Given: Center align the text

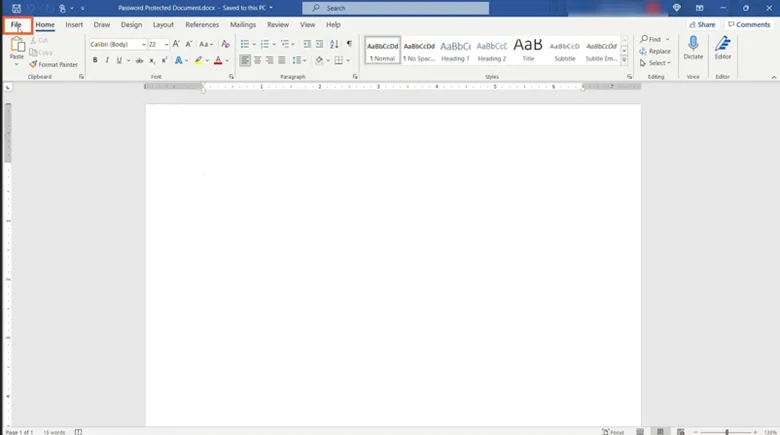Looking at the screenshot, I should tap(257, 60).
